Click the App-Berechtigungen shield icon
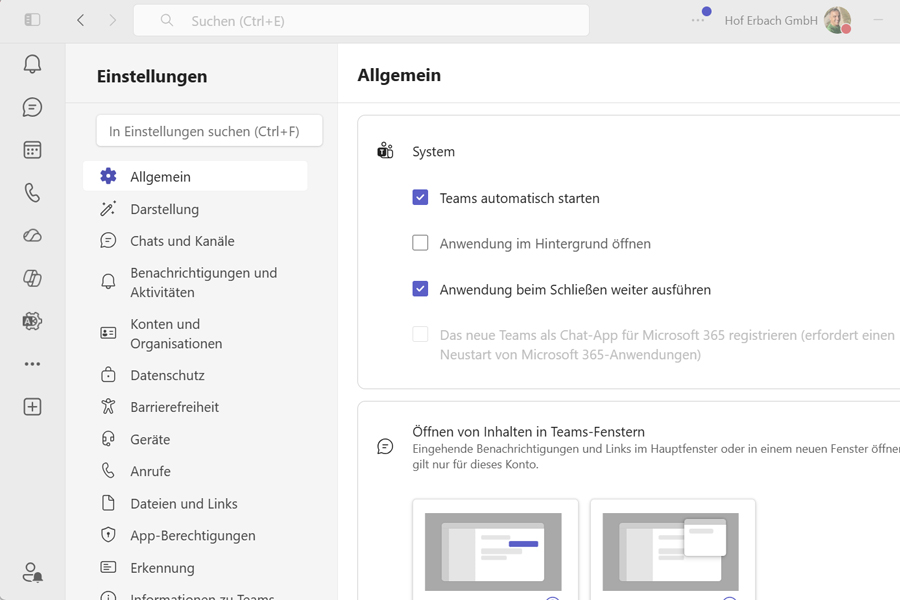This screenshot has height=600, width=900. point(108,535)
